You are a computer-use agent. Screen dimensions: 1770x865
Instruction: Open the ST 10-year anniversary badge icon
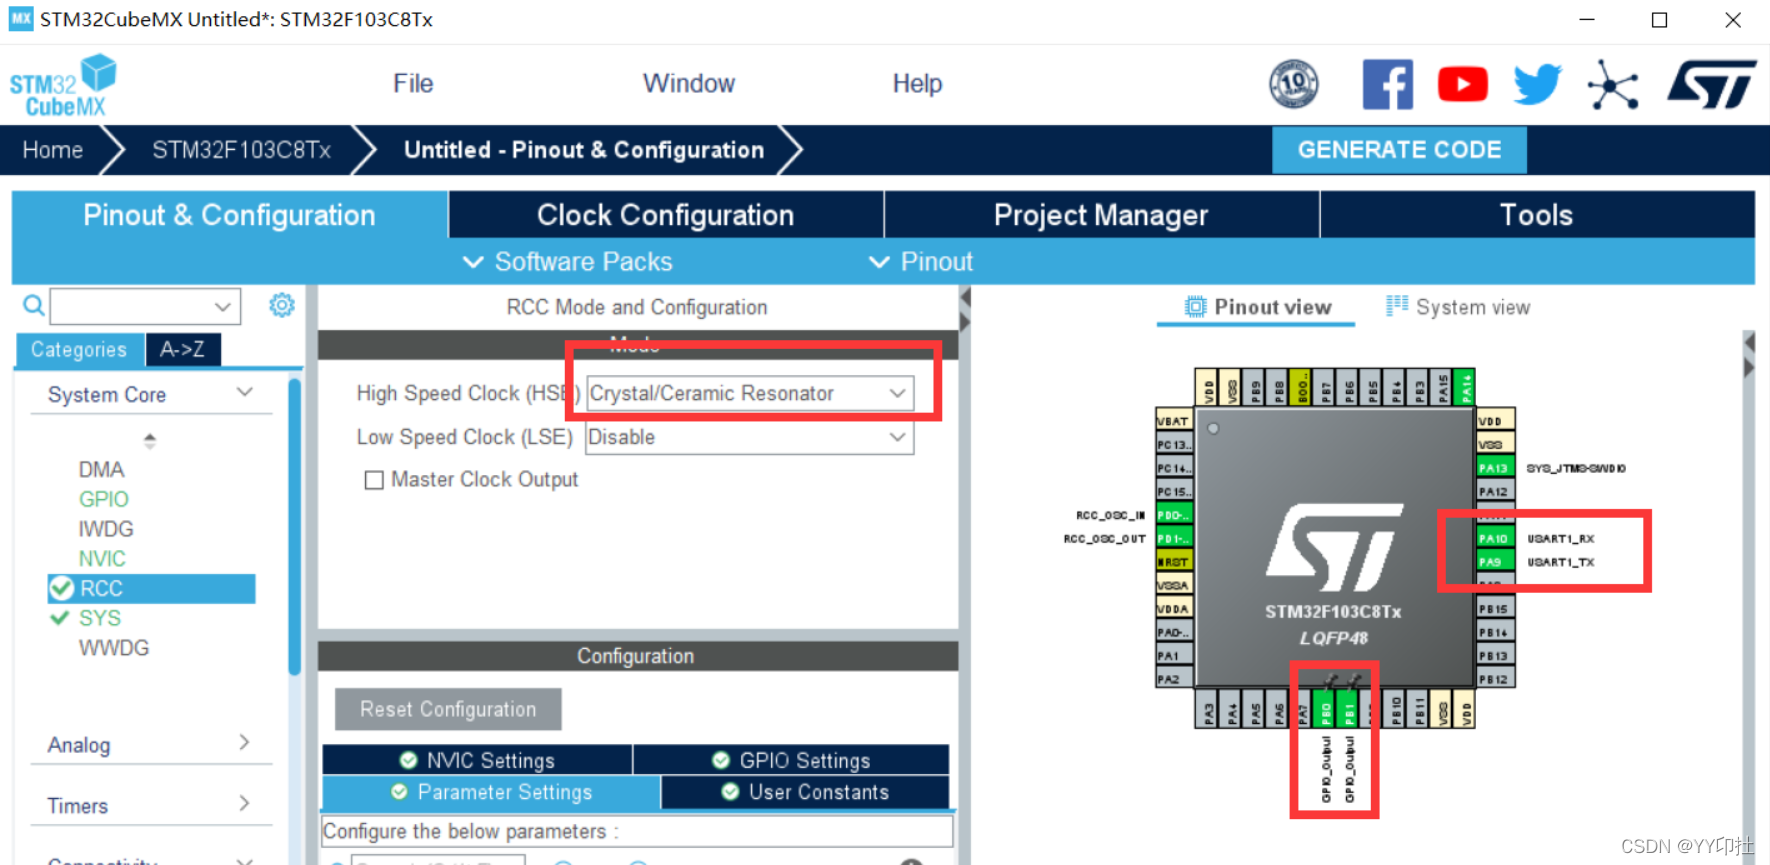[1294, 83]
